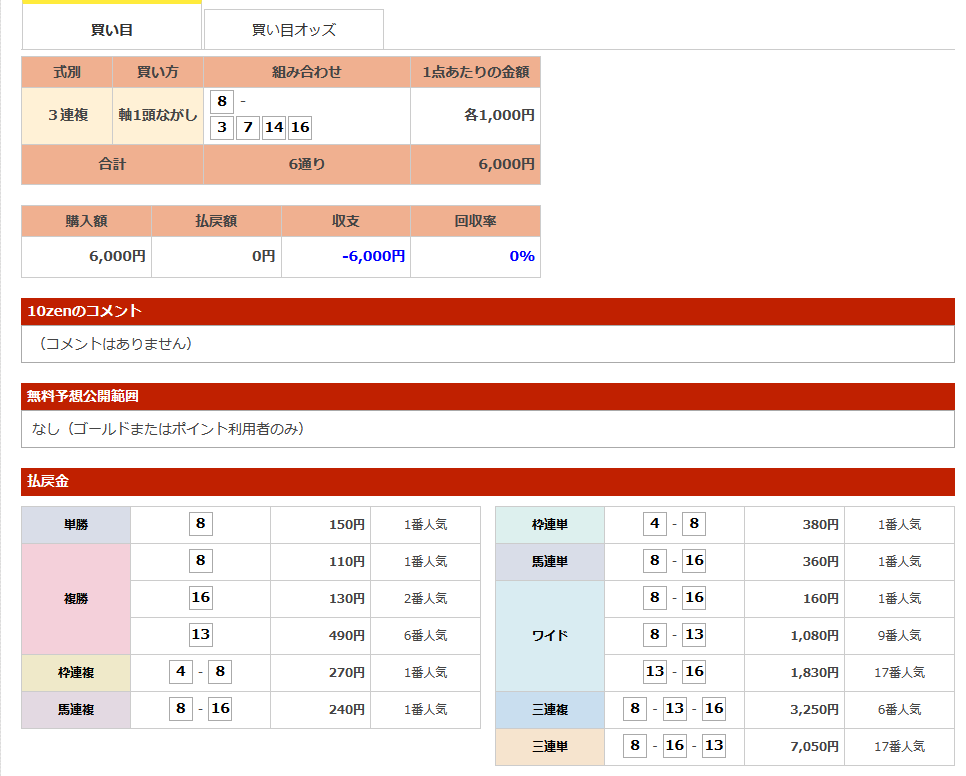The height and width of the screenshot is (776, 966).
Task: Click horse number 3 in the combination cell
Action: (x=222, y=127)
